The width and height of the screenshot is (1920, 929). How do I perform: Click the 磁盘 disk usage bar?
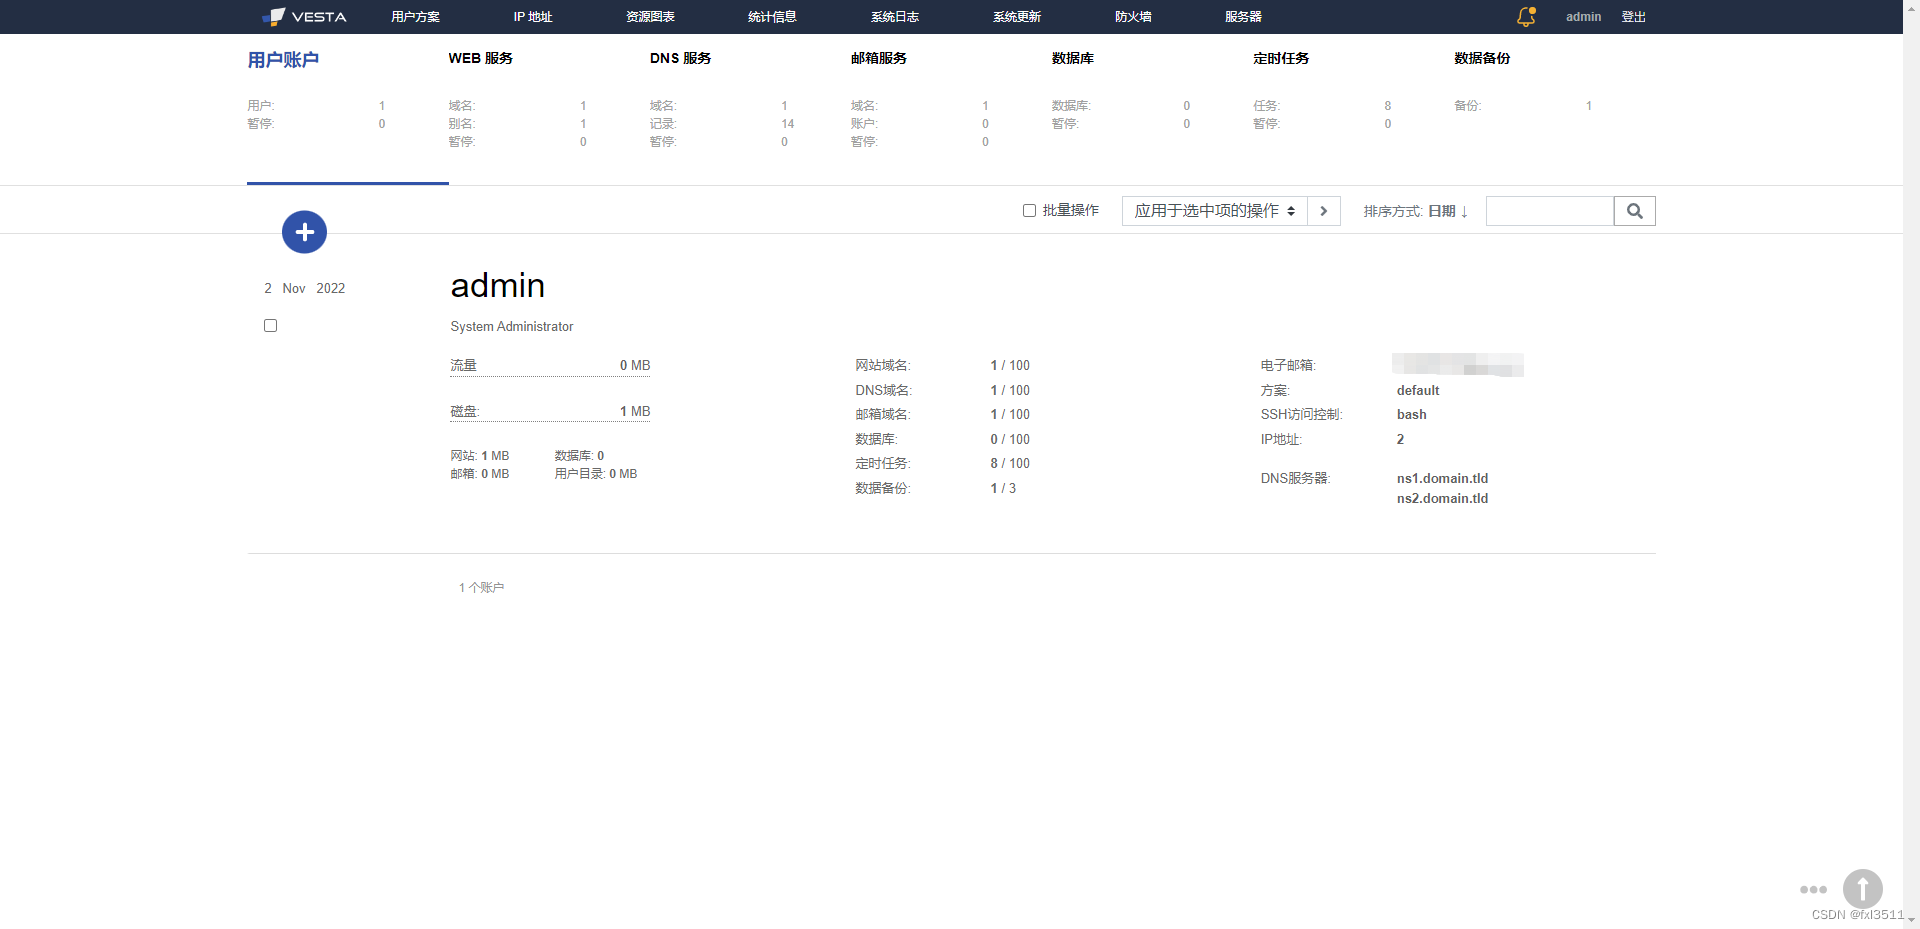click(550, 412)
